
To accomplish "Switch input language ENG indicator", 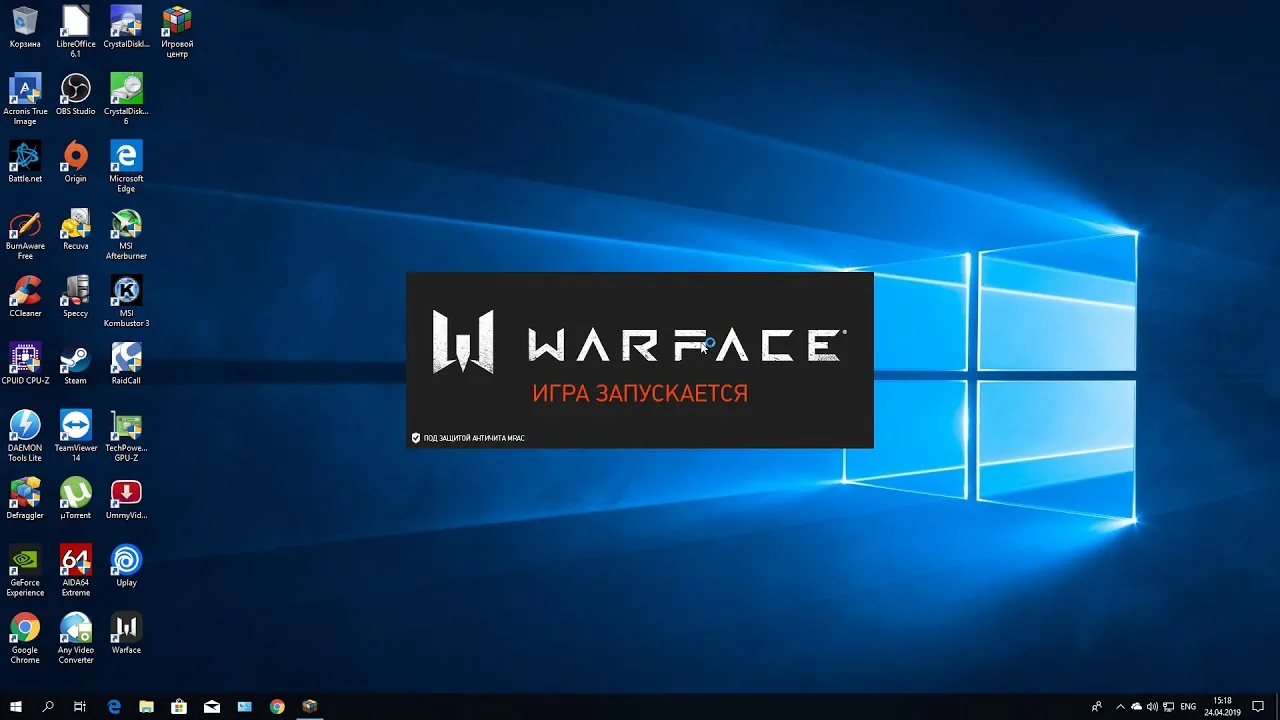I will click(1188, 706).
